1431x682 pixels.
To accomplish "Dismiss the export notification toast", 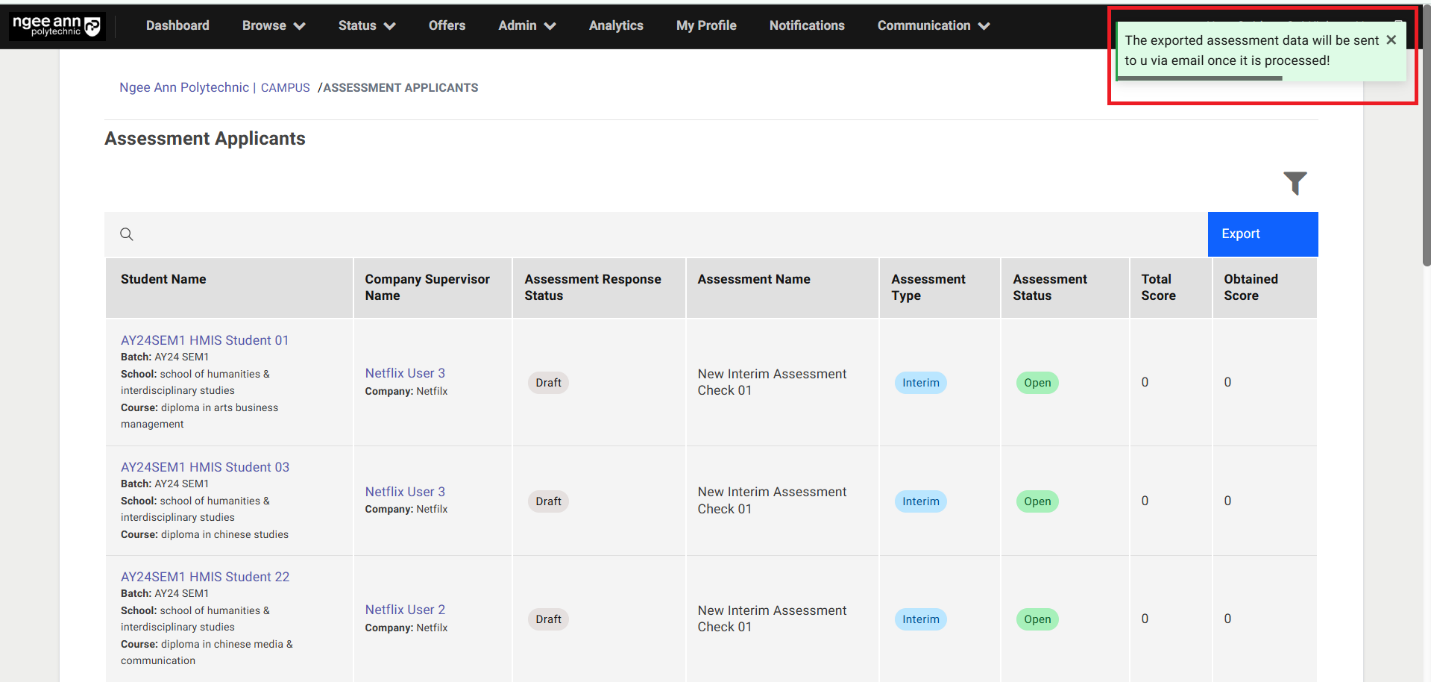I will [x=1391, y=40].
